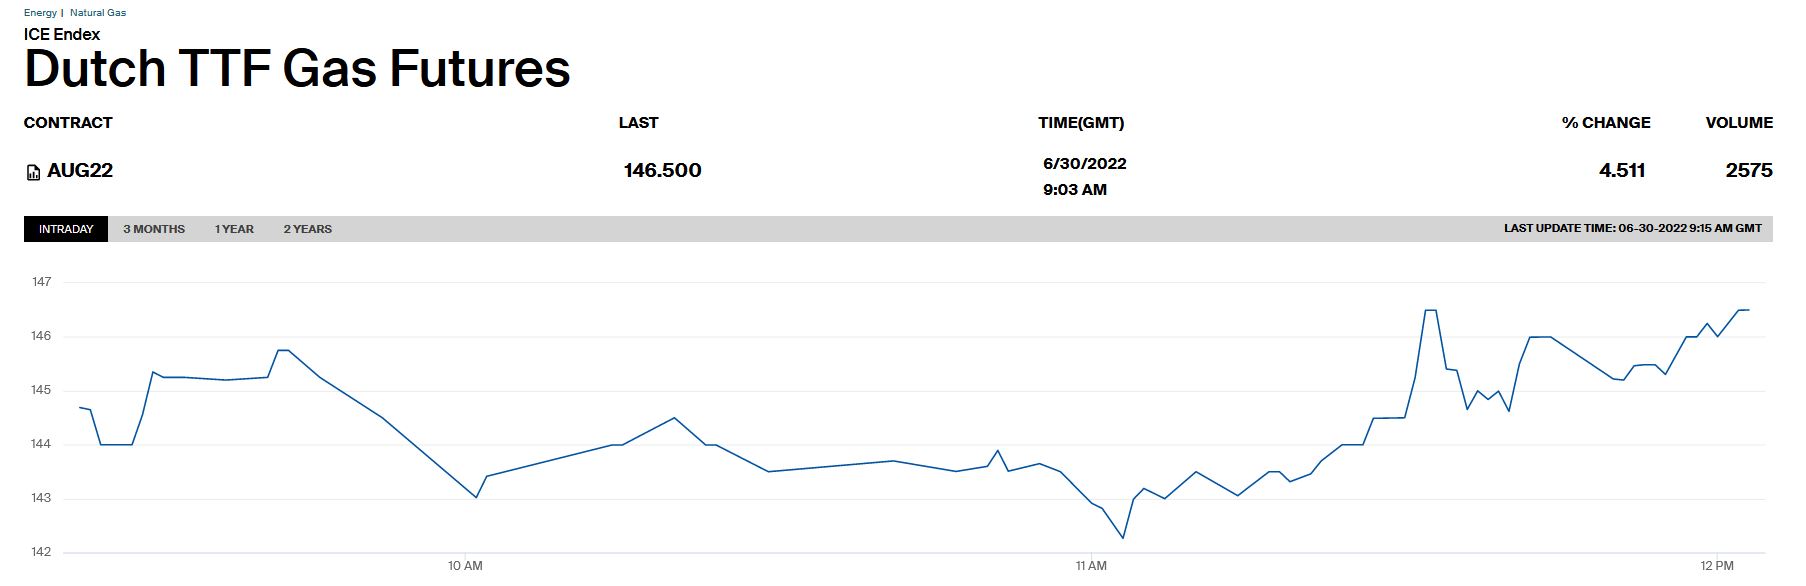Click the Dutch TTF Gas Futures title
The width and height of the screenshot is (1806, 586).
pos(297,69)
